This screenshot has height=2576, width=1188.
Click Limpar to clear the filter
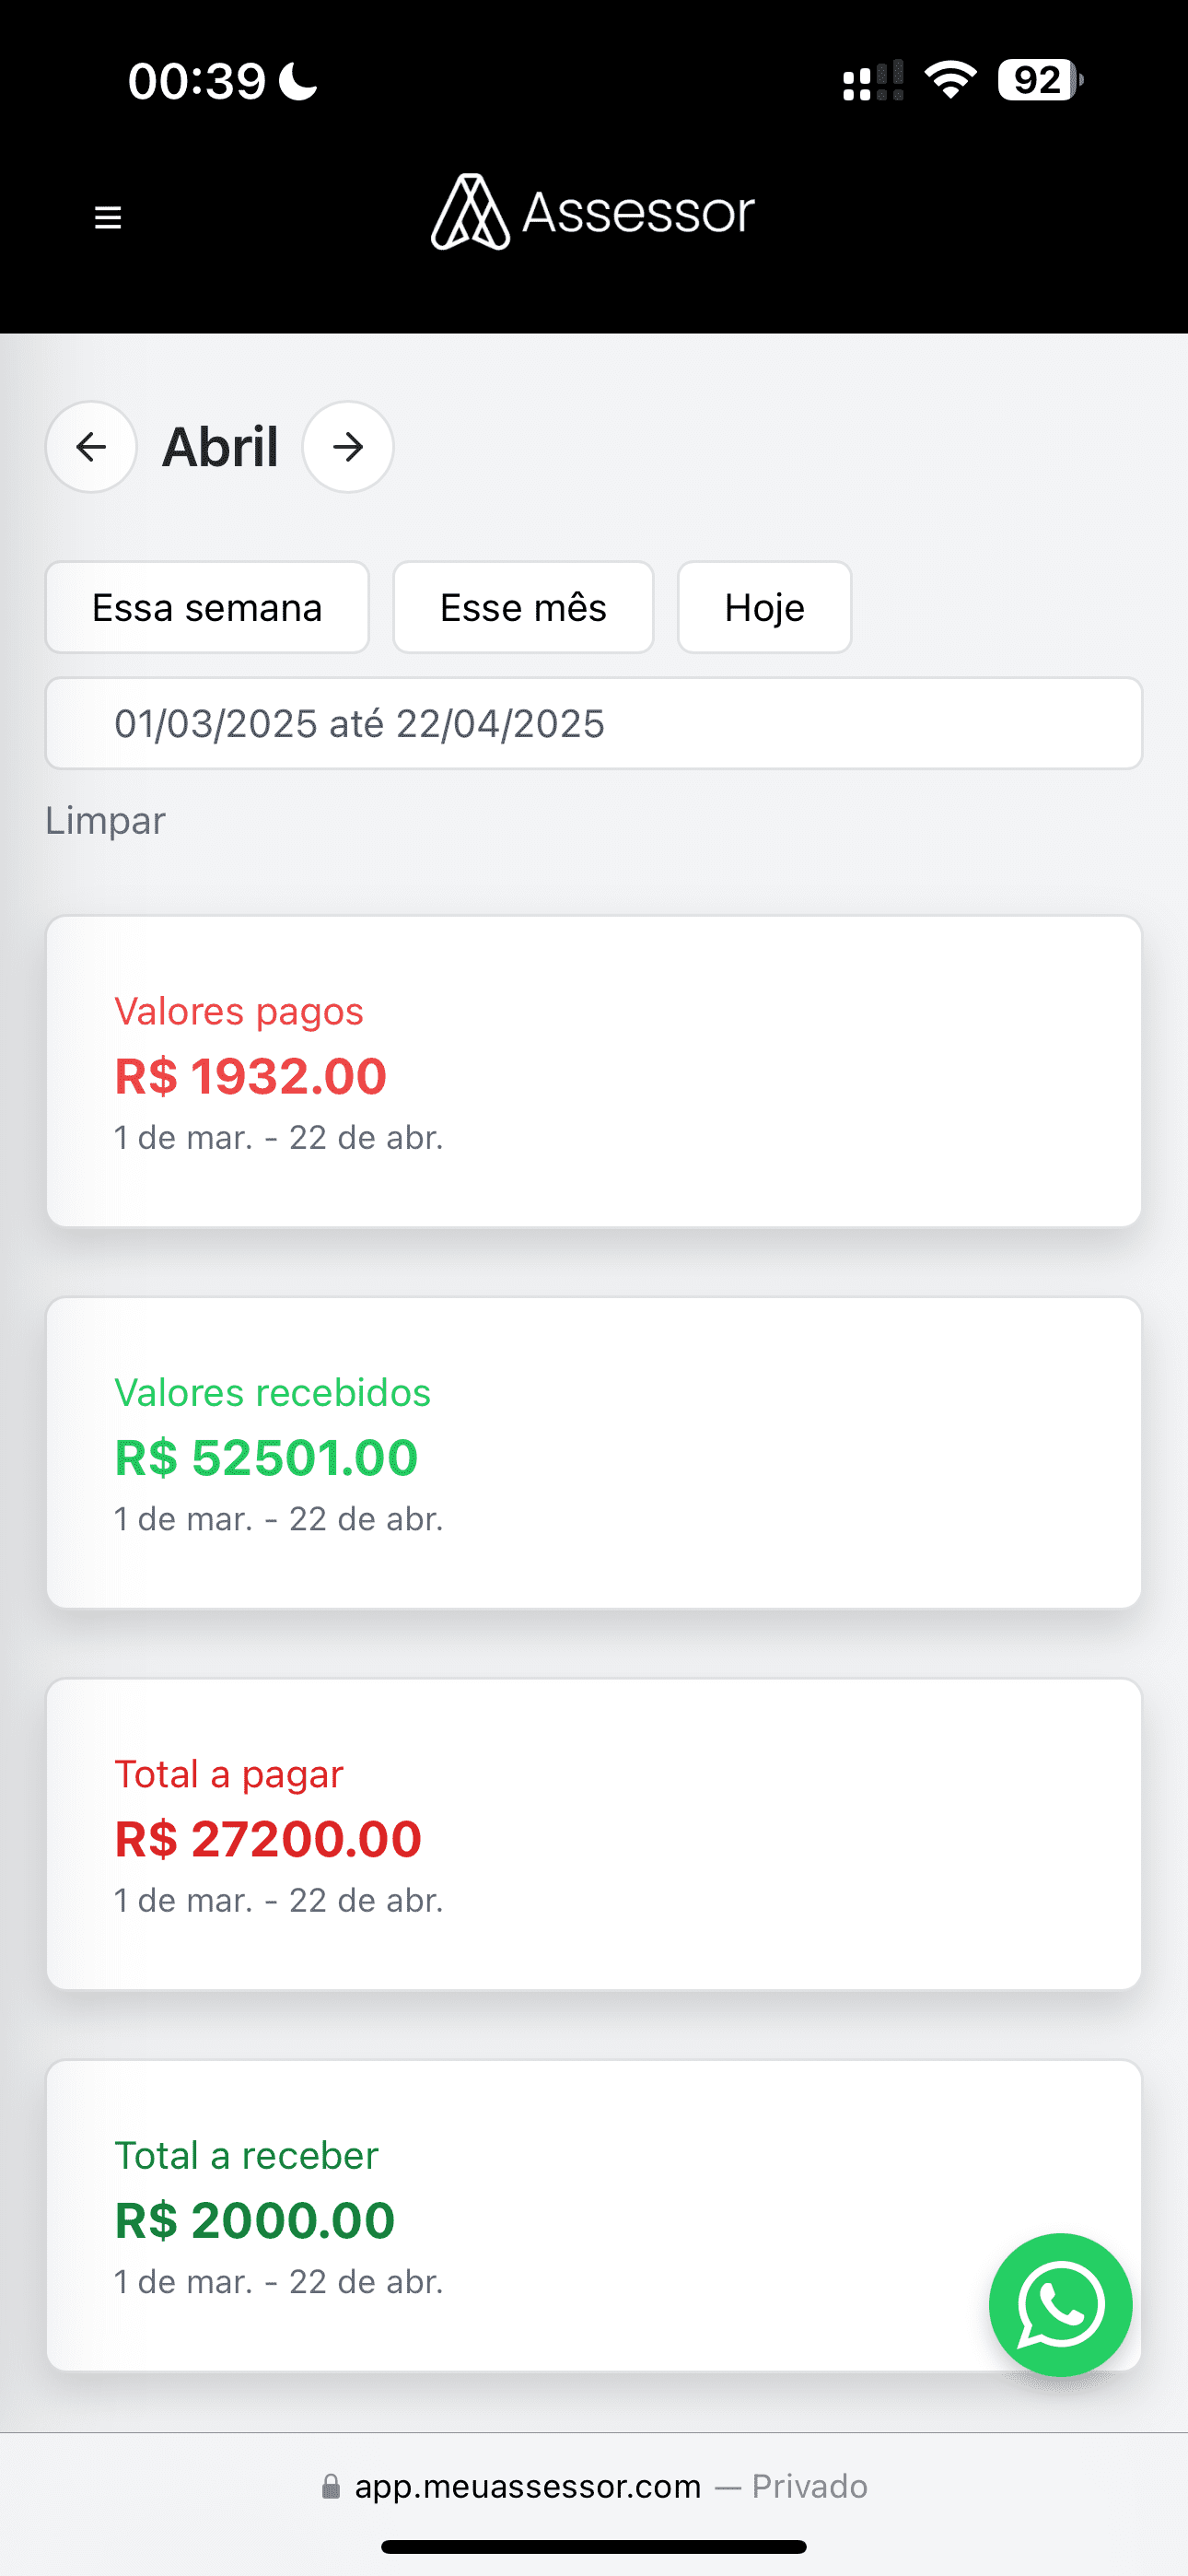(x=105, y=821)
